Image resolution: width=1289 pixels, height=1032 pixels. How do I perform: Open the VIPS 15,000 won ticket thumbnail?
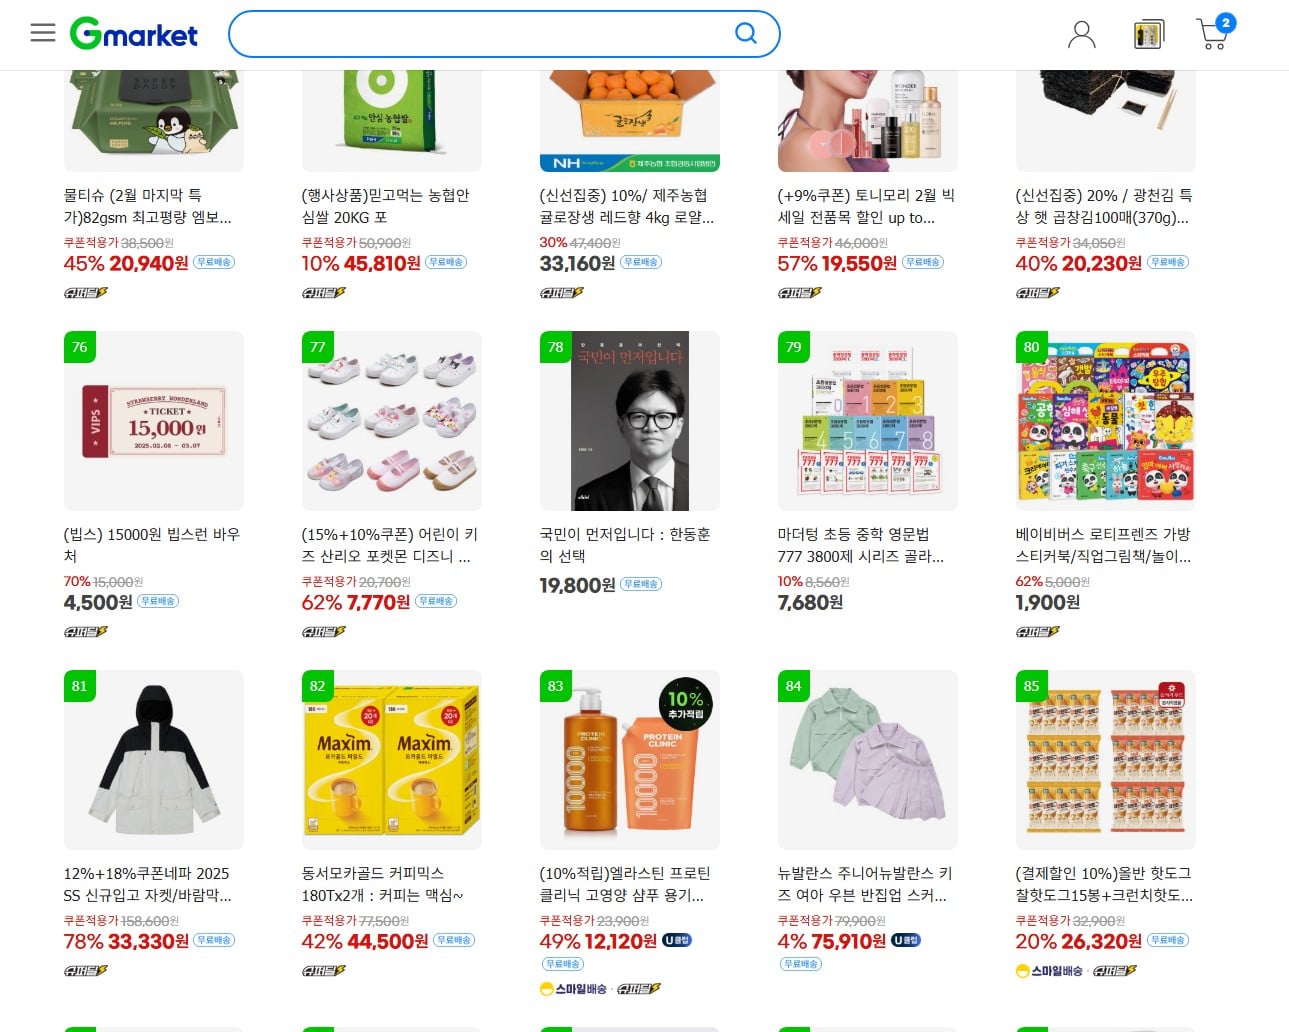coord(154,421)
